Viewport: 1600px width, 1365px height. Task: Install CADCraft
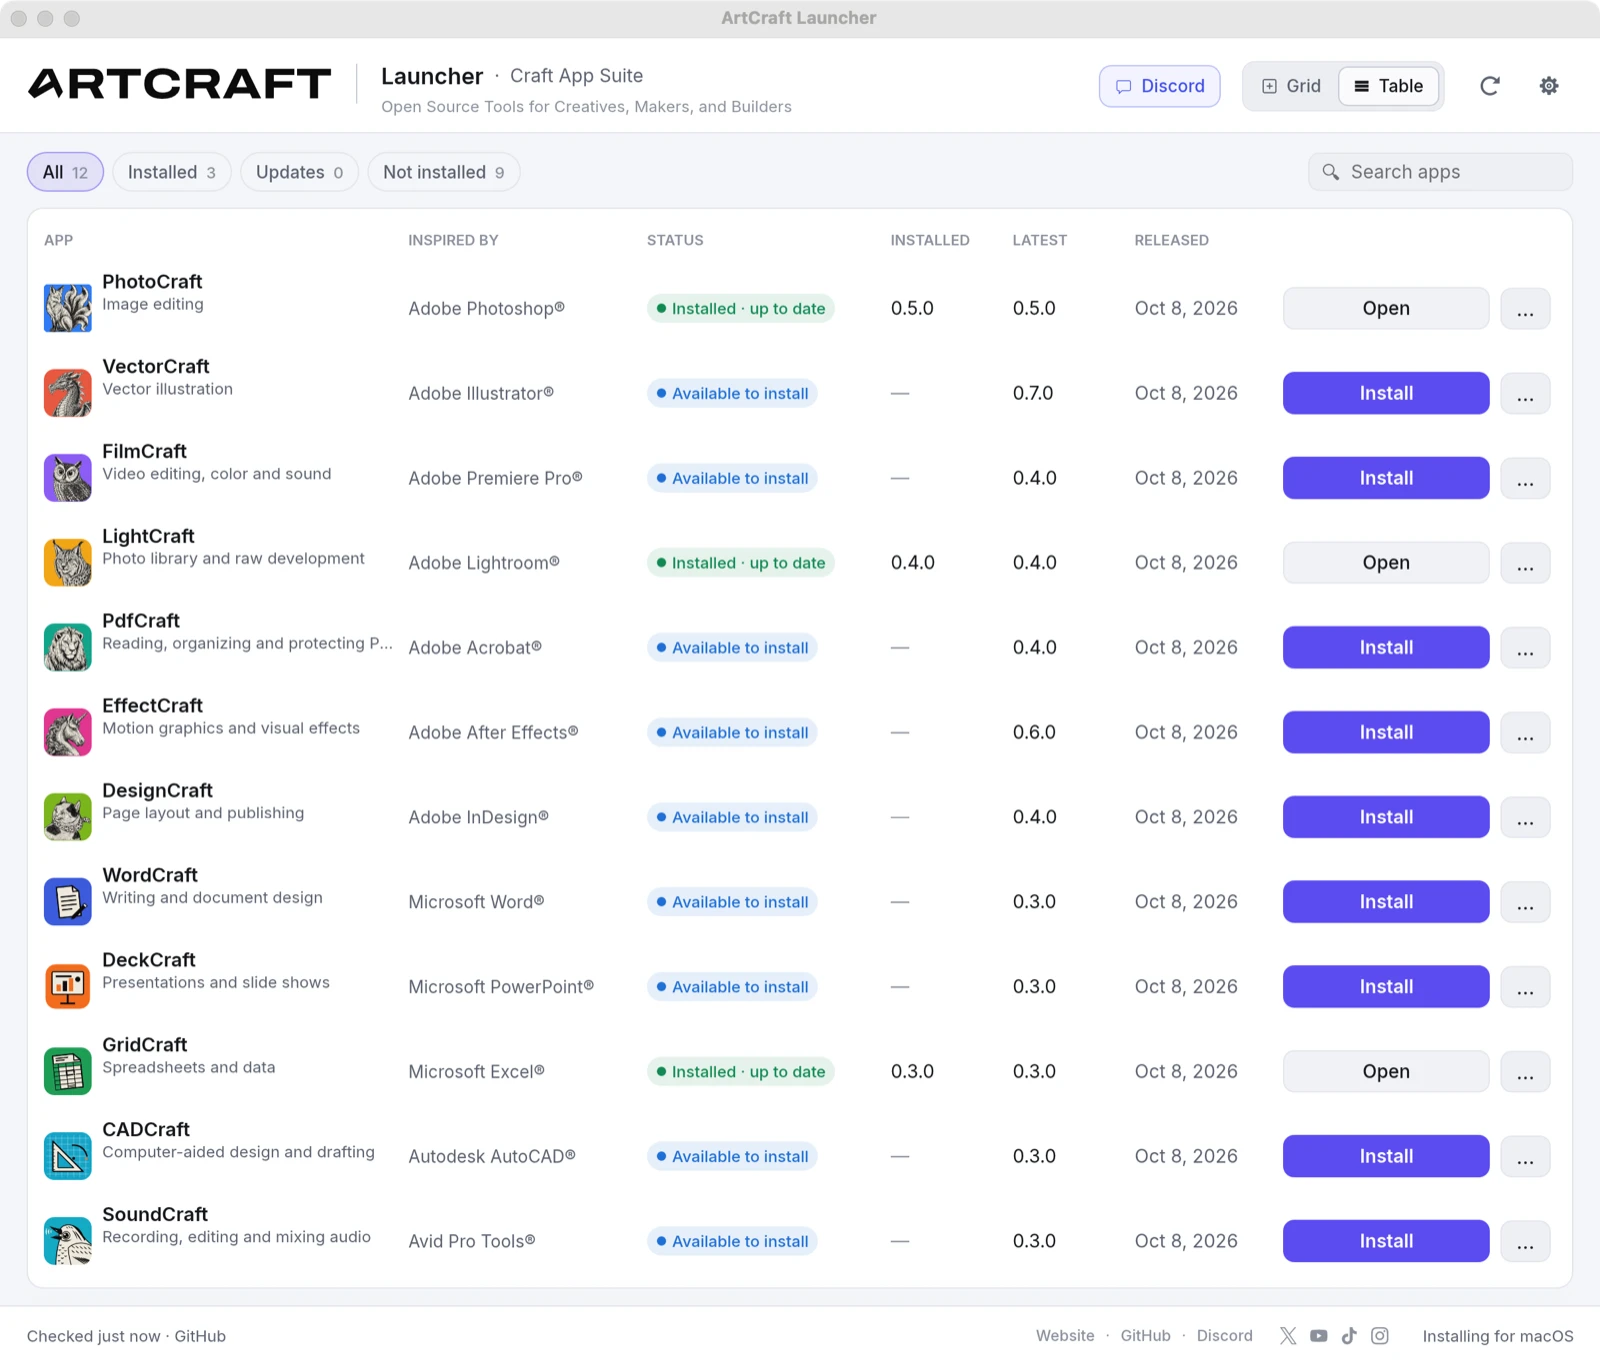(x=1386, y=1156)
